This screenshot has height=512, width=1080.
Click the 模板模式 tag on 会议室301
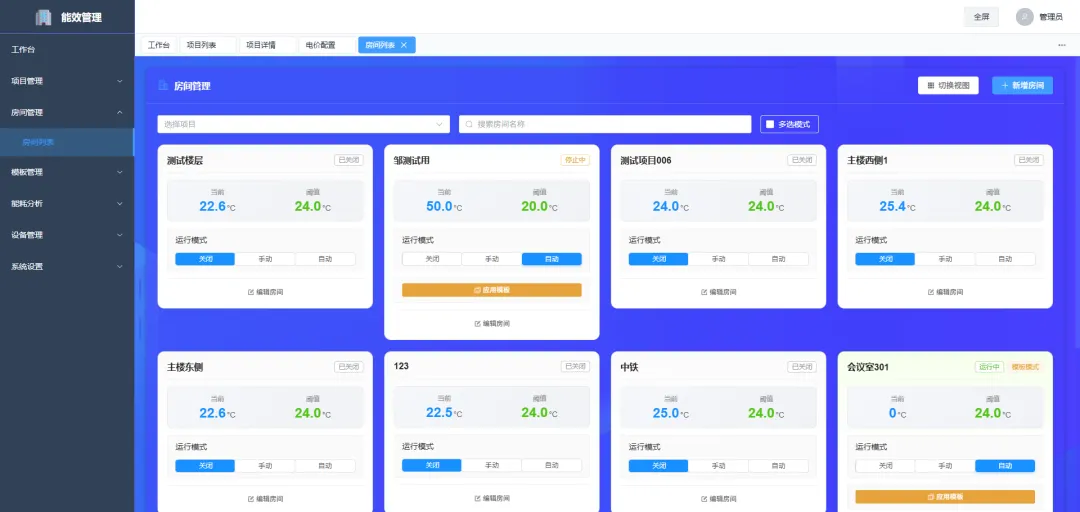(x=1025, y=367)
